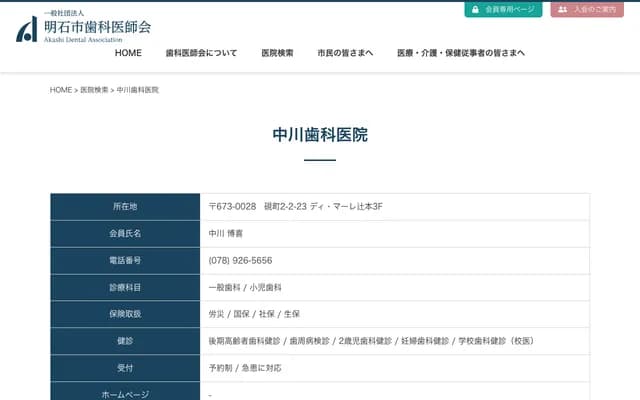This screenshot has width=640, height=400.
Task: Click the 中川歯科医院 page heading
Action: point(320,134)
